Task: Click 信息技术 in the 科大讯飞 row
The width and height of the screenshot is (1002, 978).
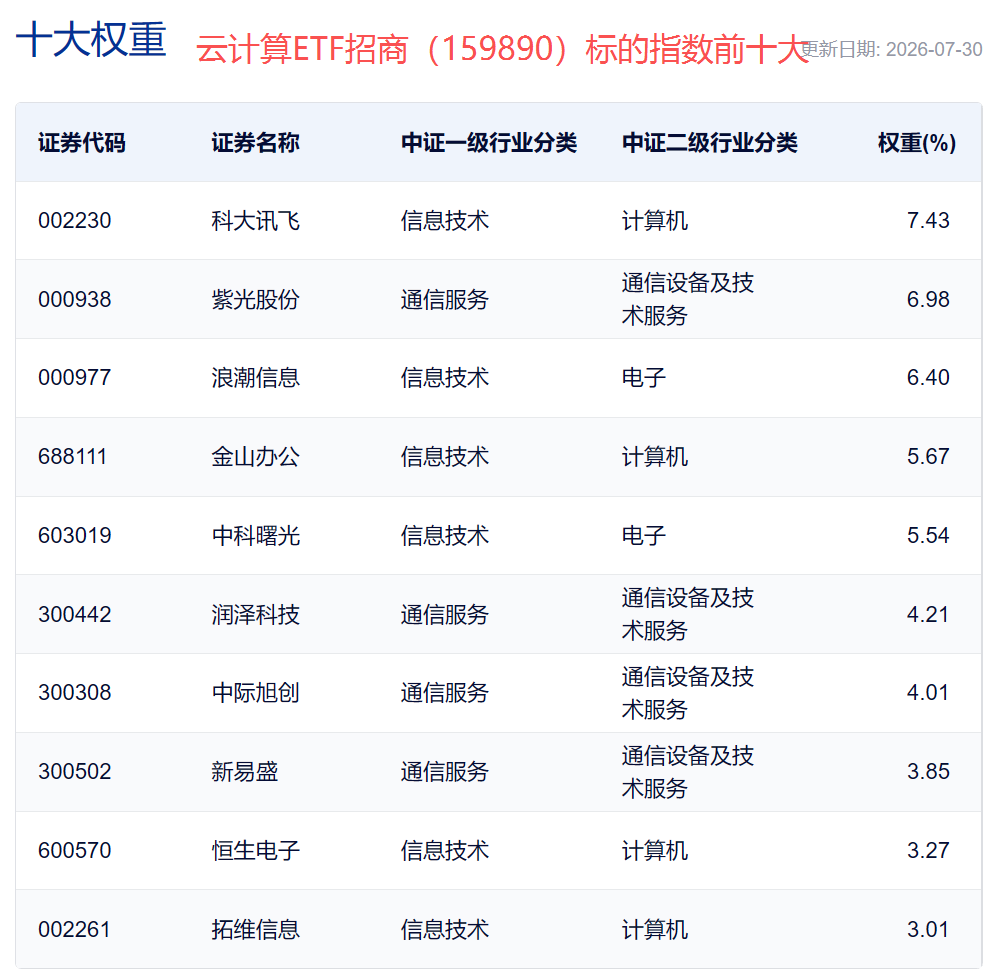Action: pos(445,221)
